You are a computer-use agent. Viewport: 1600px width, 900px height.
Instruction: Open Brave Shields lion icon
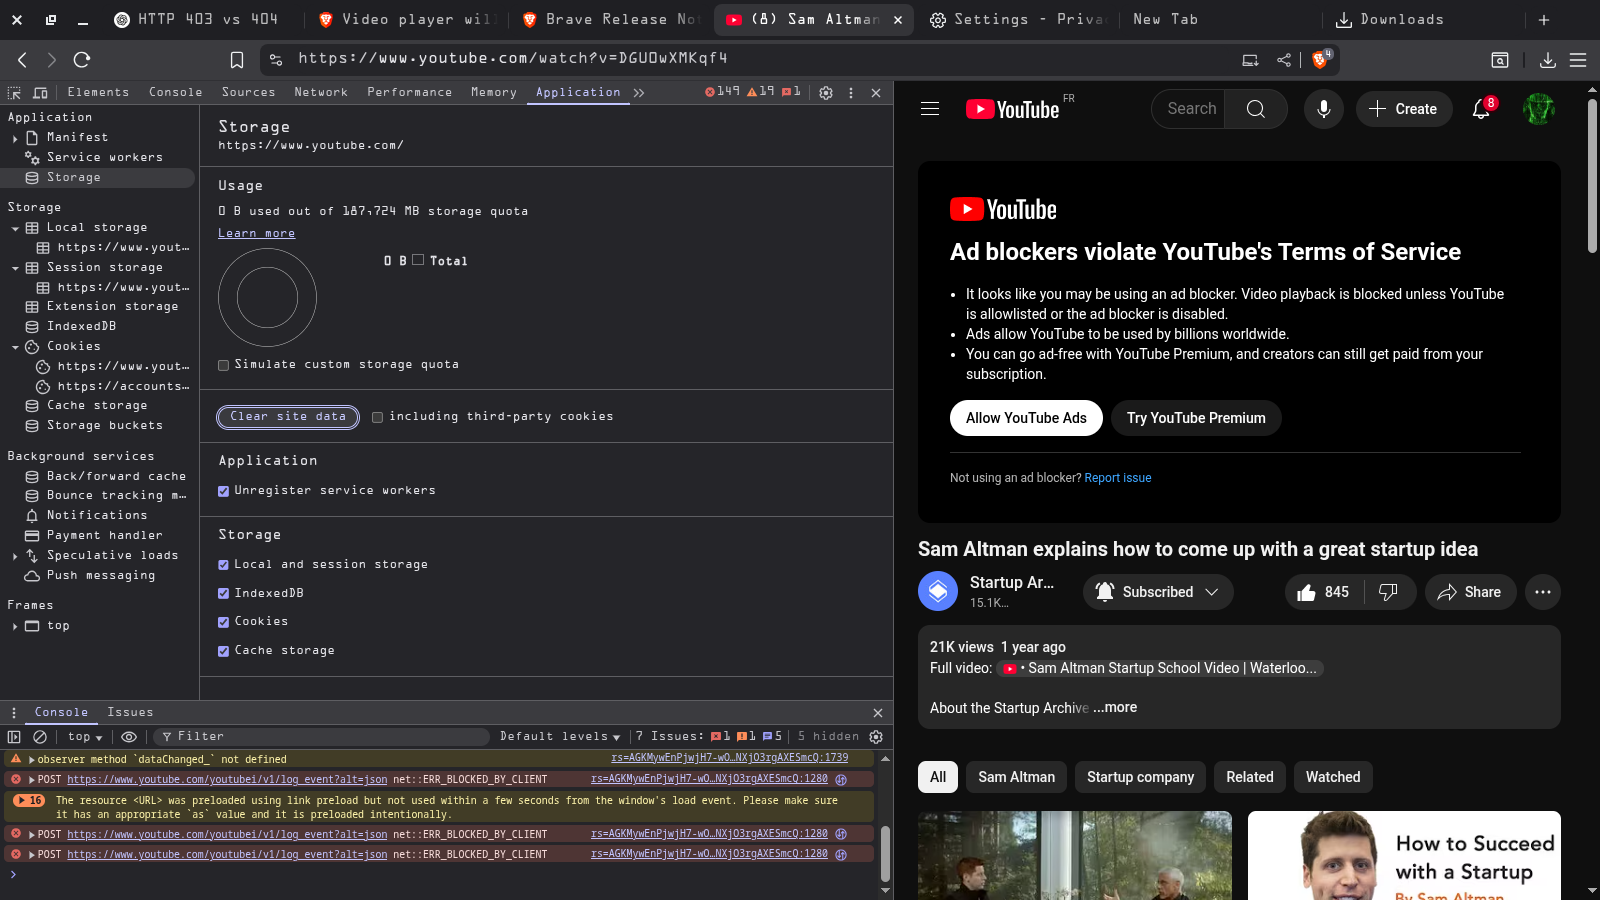coord(1321,59)
